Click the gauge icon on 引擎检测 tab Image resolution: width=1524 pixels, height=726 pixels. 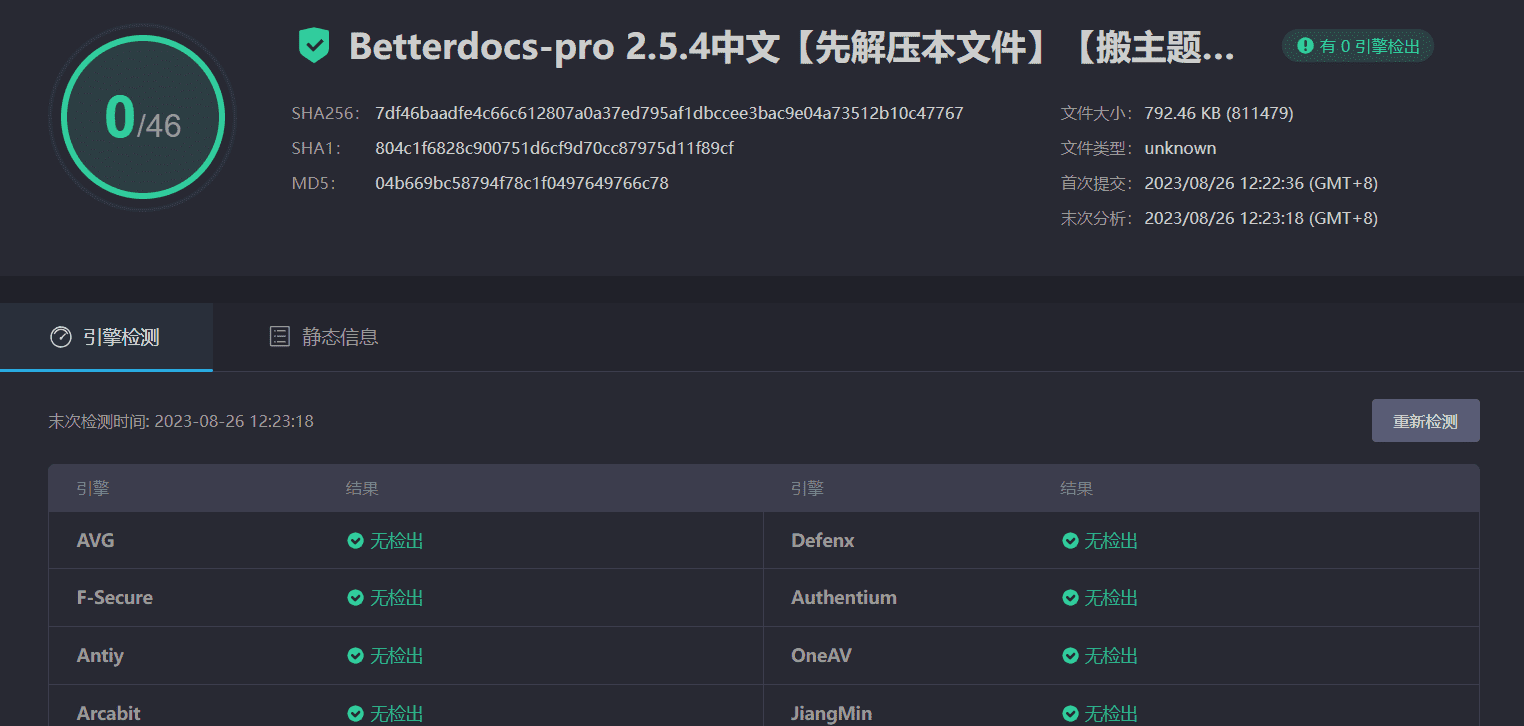(61, 337)
